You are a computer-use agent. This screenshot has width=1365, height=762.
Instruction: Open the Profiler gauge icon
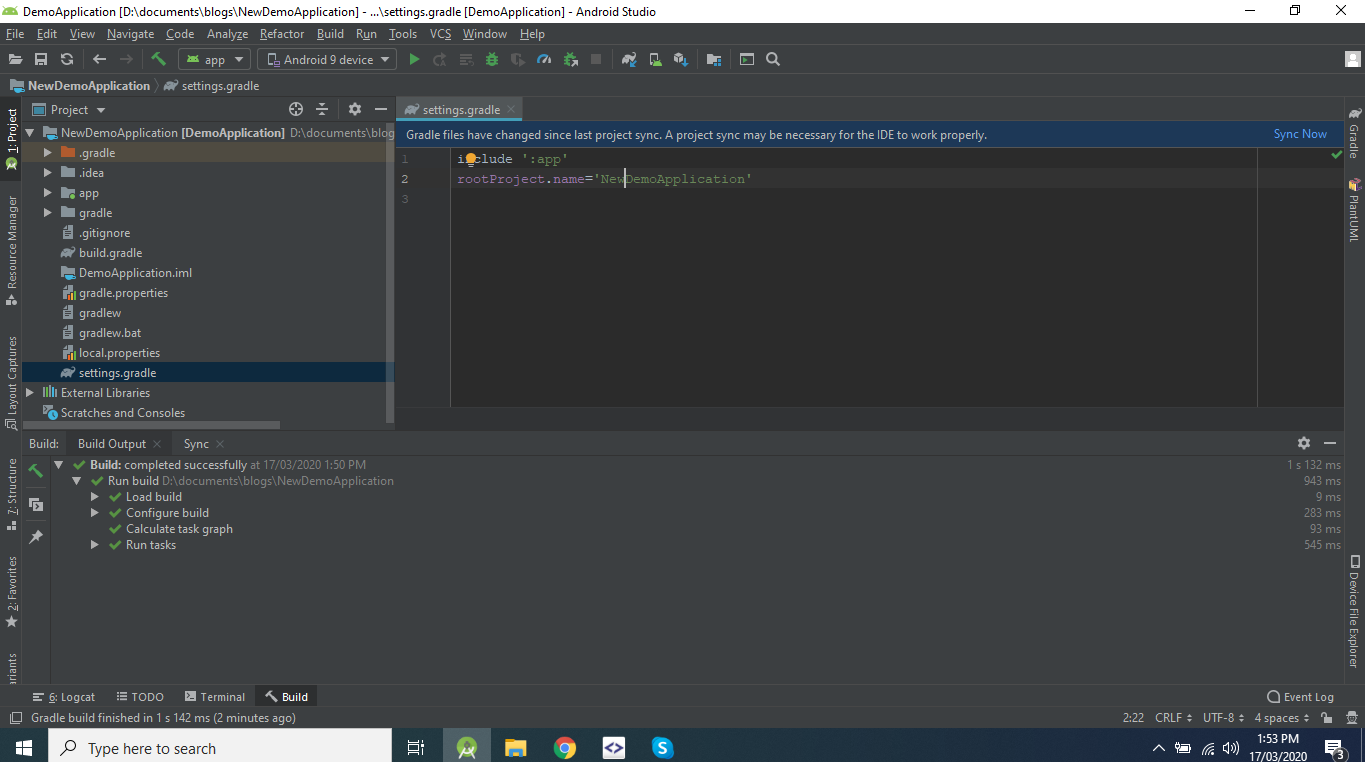coord(544,60)
